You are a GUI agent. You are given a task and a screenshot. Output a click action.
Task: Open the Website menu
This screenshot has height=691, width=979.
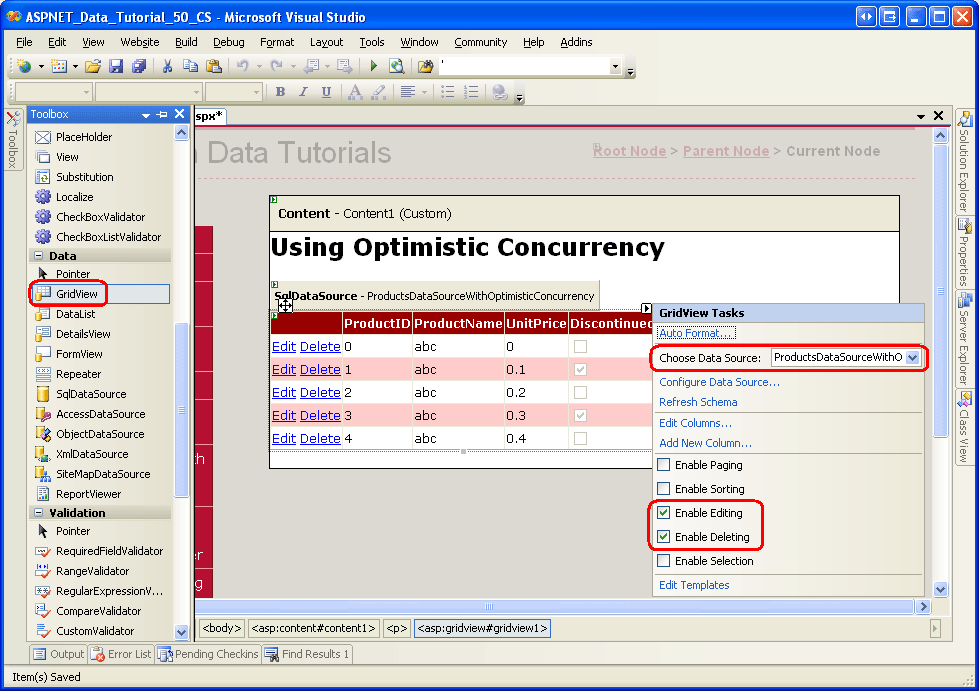point(139,42)
